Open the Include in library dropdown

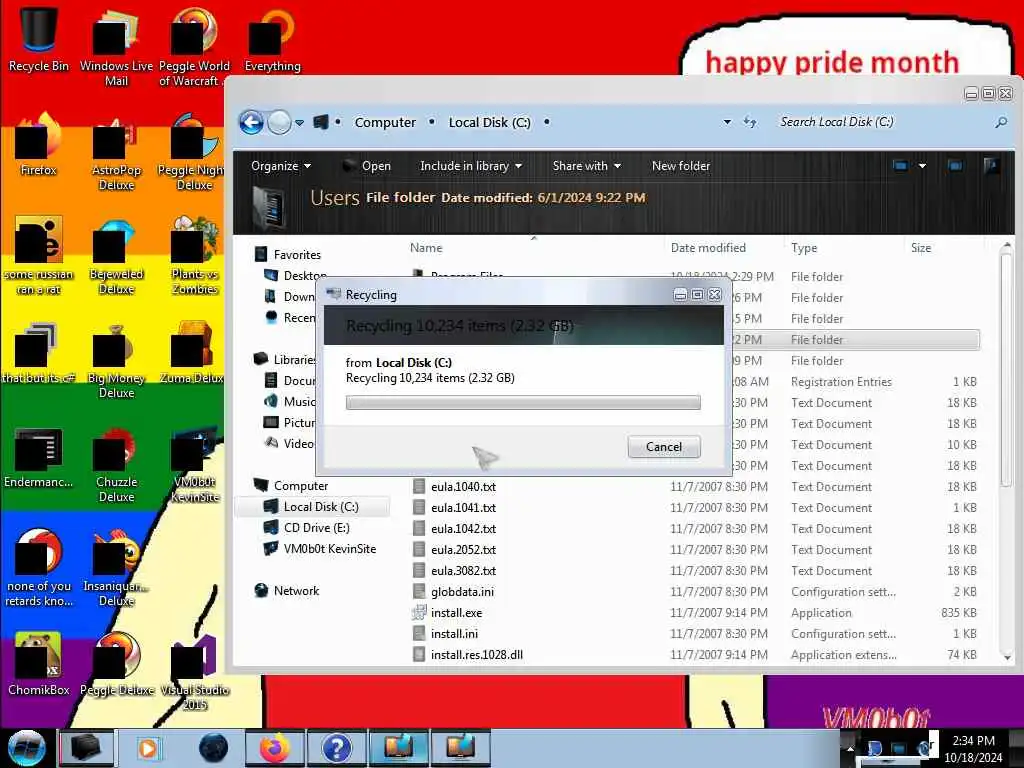[471, 166]
